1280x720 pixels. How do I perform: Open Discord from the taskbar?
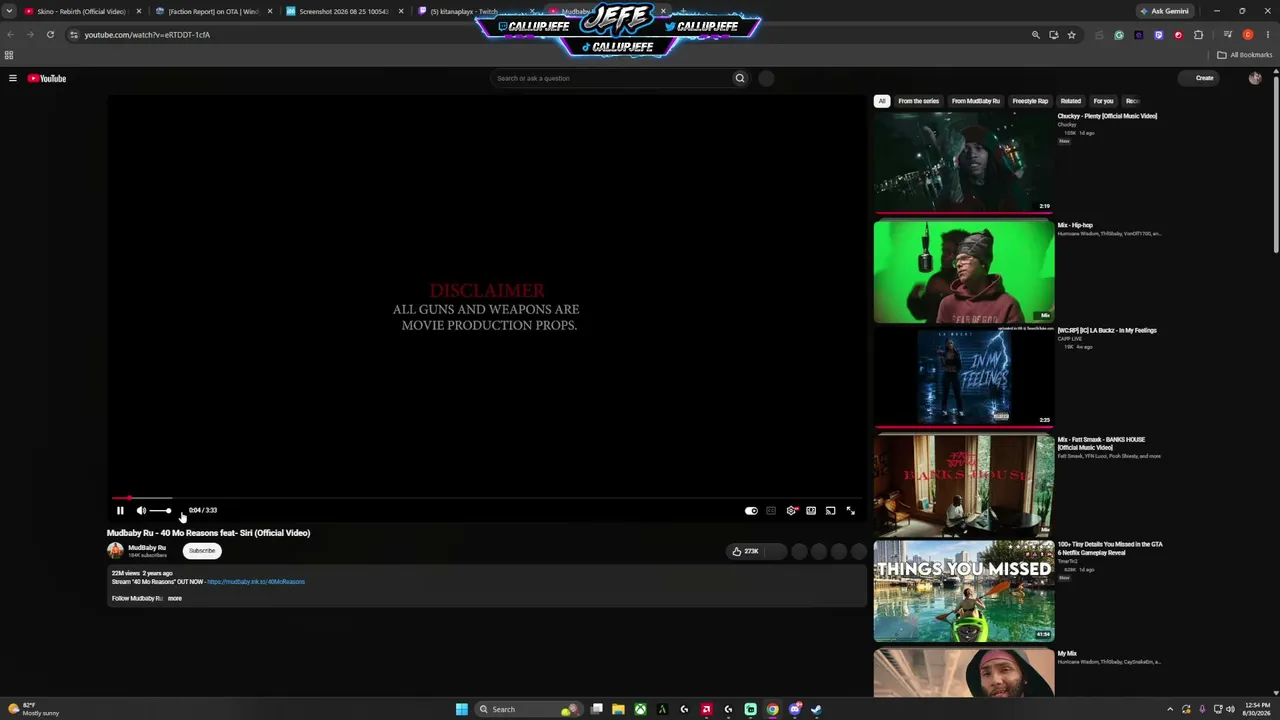click(794, 709)
